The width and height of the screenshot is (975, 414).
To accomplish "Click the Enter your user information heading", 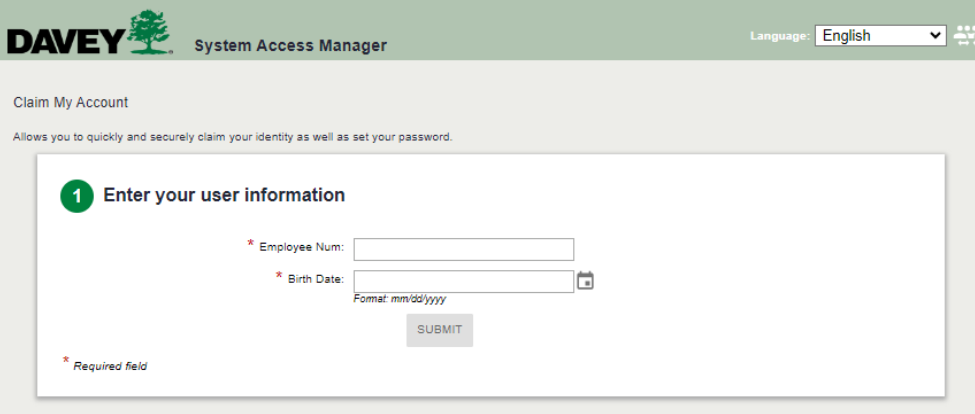I will coord(224,195).
